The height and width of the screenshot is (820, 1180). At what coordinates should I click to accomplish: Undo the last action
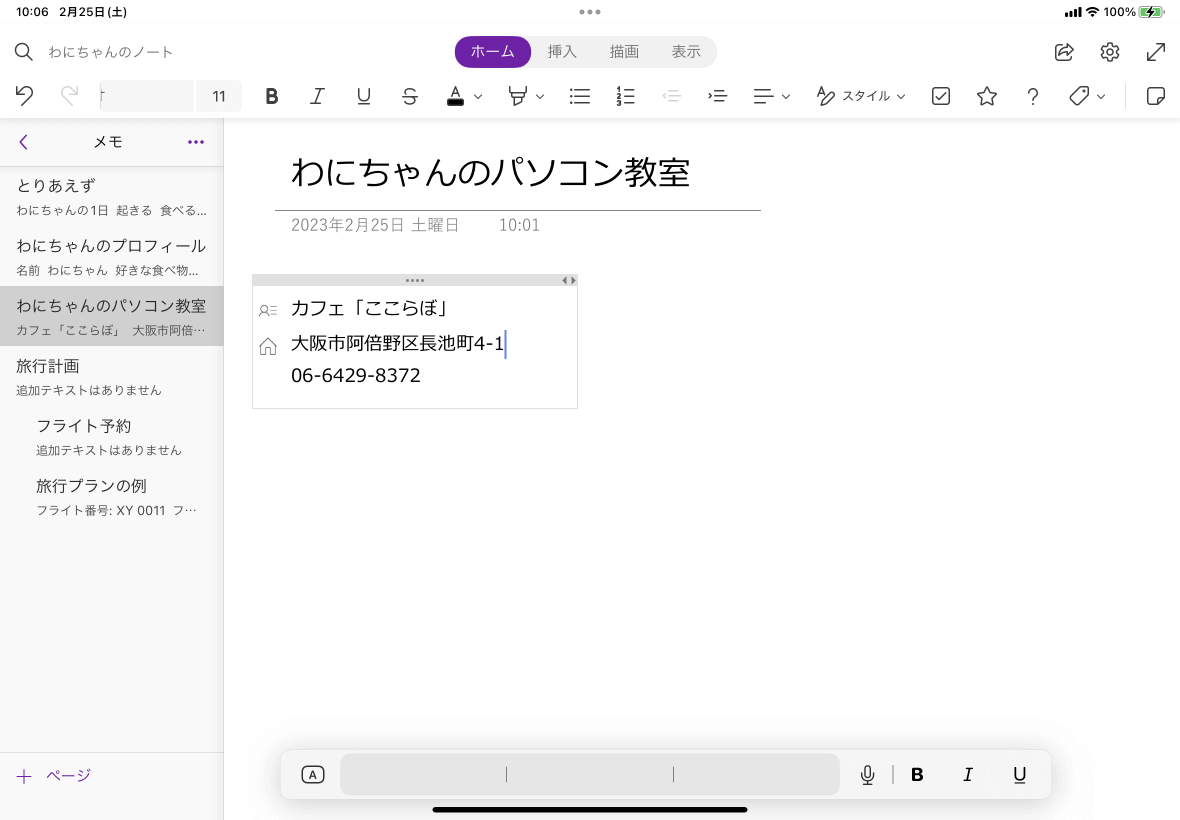(24, 96)
